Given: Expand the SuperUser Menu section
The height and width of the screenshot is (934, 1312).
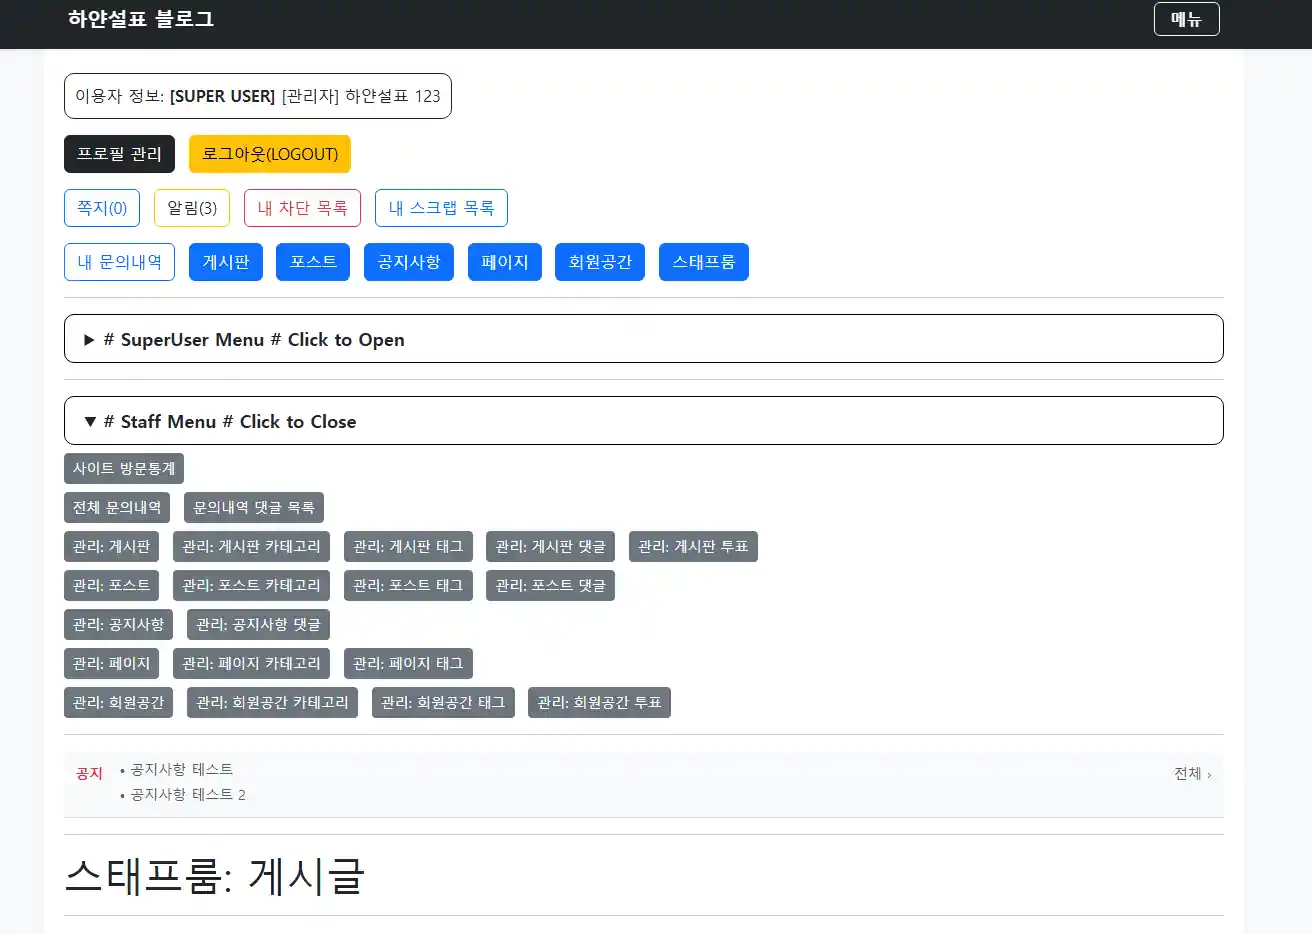Looking at the screenshot, I should (x=254, y=340).
